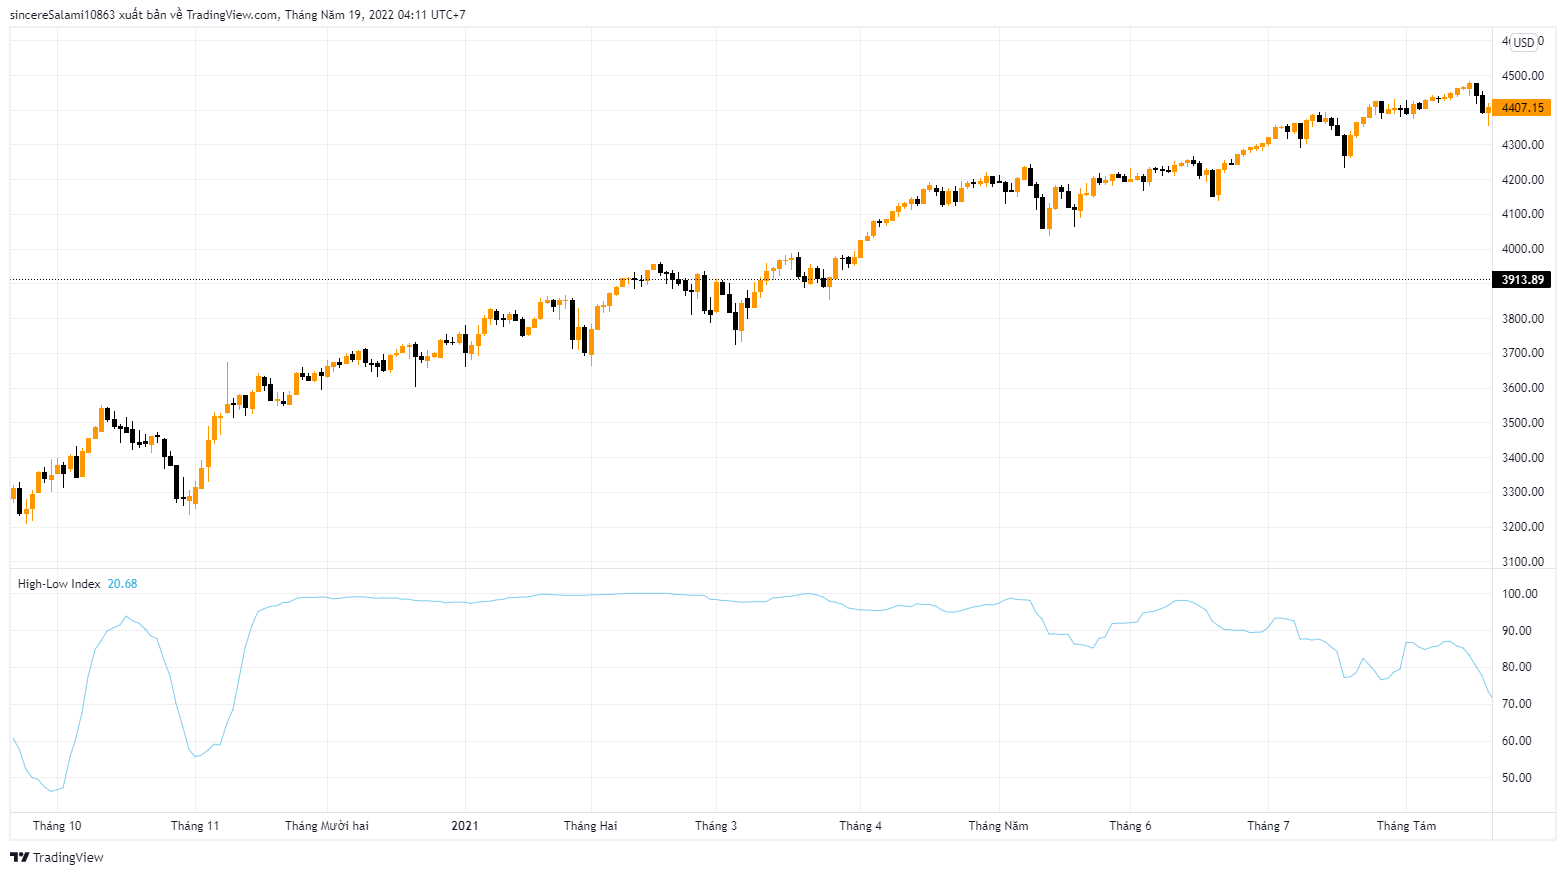Select Tháng Mười hai on the time axis

coord(327,826)
